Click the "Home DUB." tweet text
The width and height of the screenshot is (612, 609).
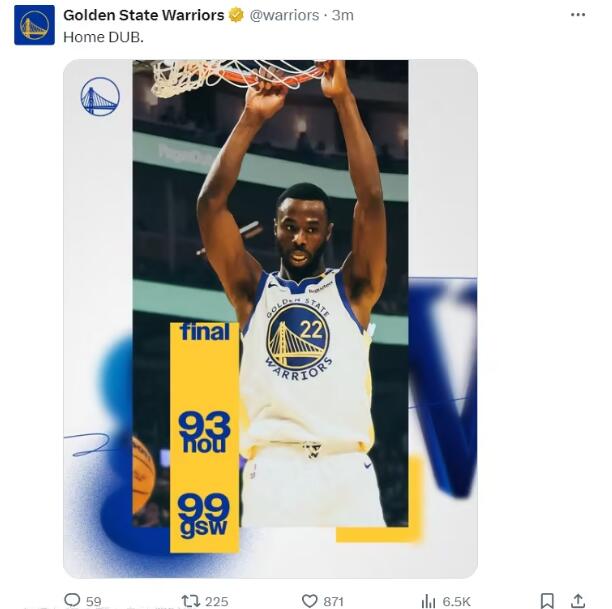(x=103, y=37)
